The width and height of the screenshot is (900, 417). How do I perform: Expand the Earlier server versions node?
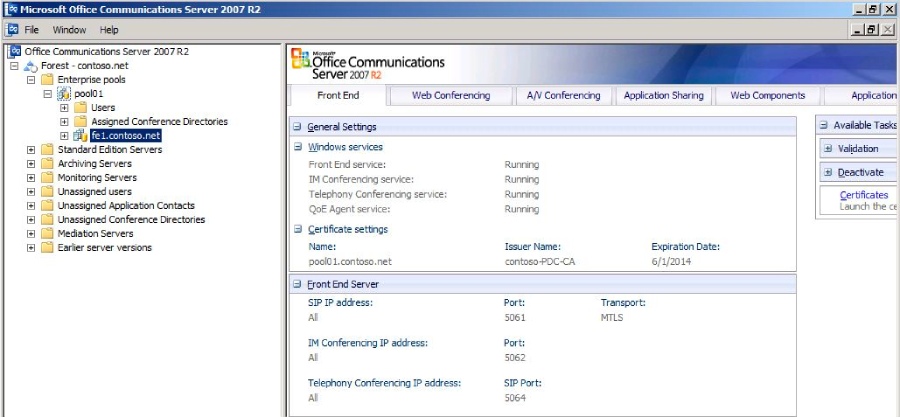click(31, 248)
